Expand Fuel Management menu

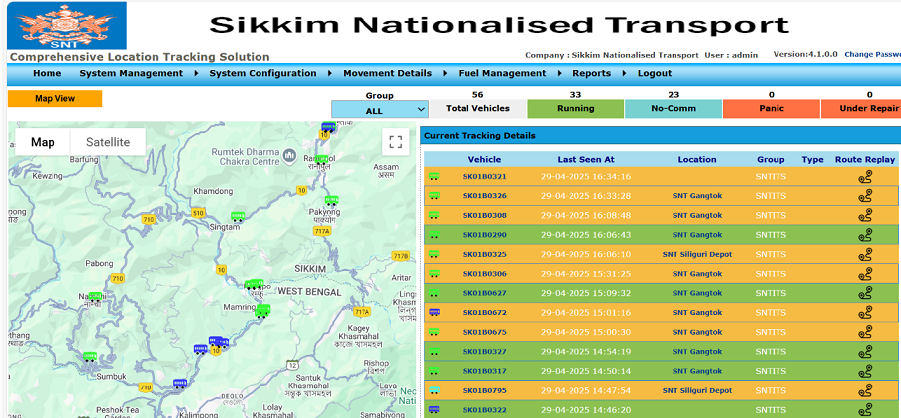502,73
